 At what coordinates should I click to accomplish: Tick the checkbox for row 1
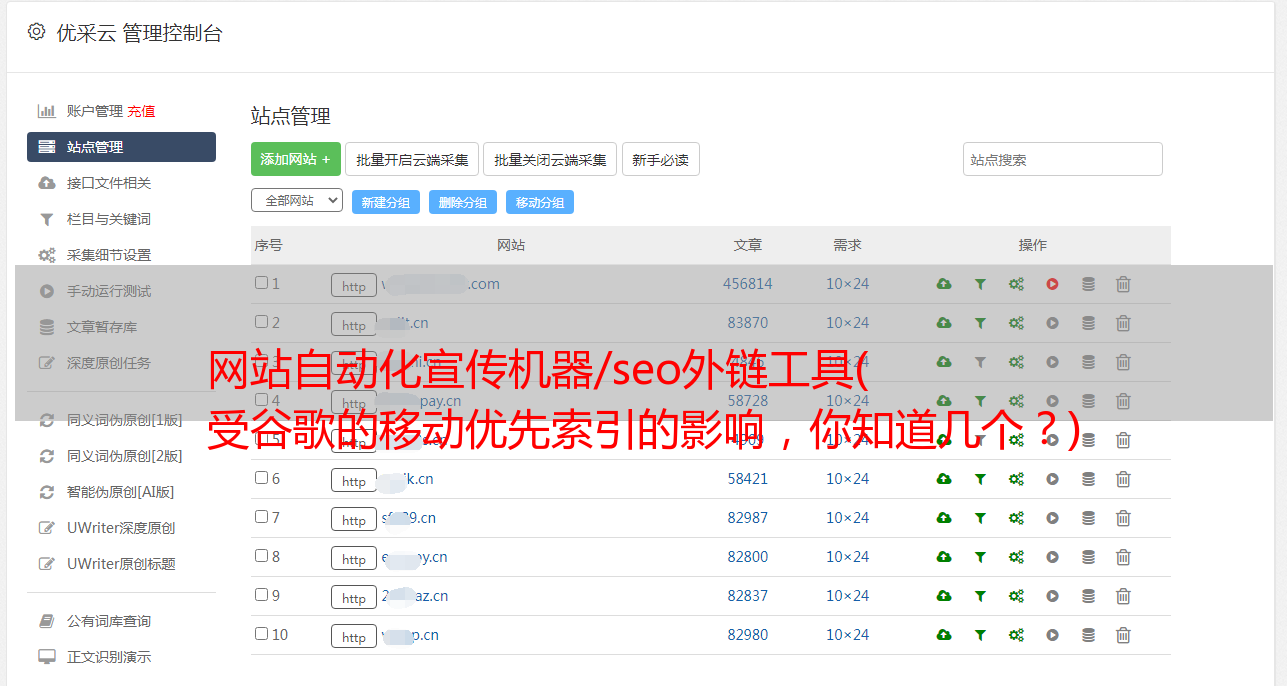tap(262, 283)
